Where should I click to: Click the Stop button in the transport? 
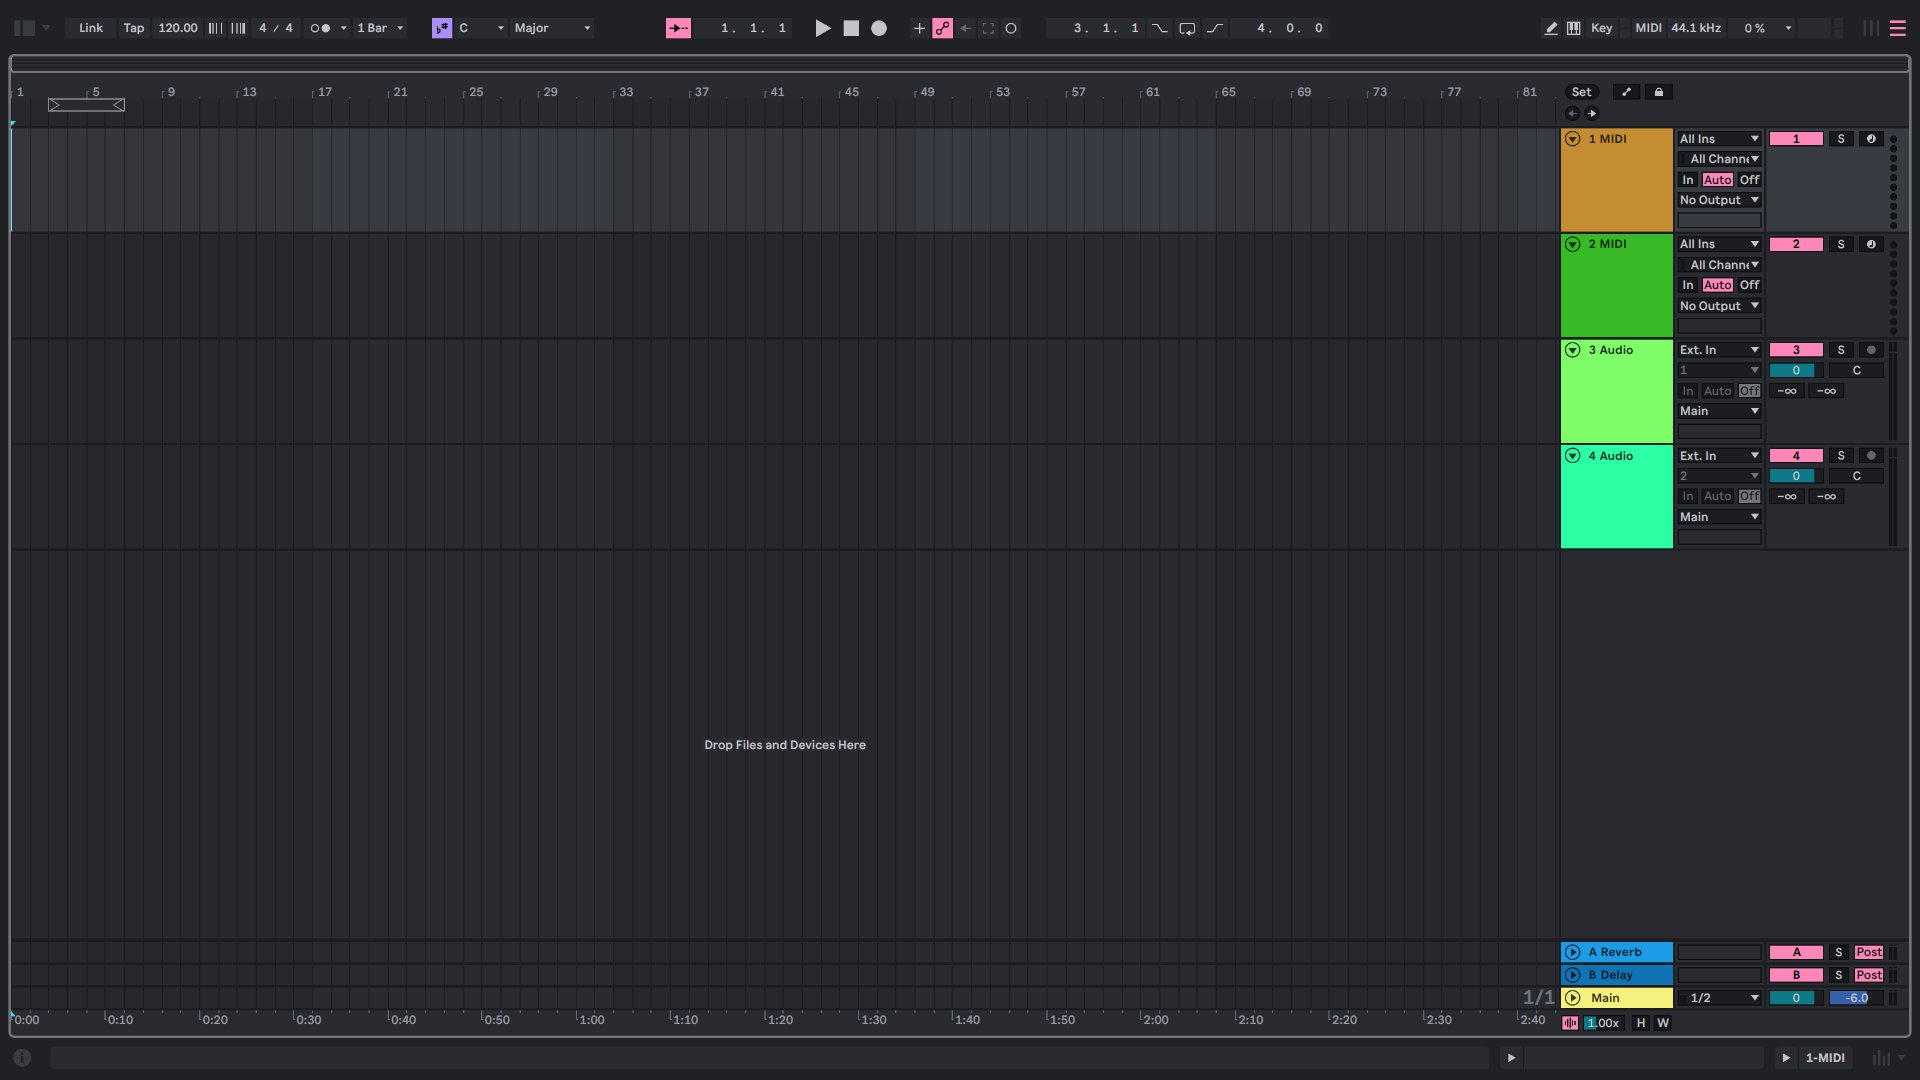(851, 28)
